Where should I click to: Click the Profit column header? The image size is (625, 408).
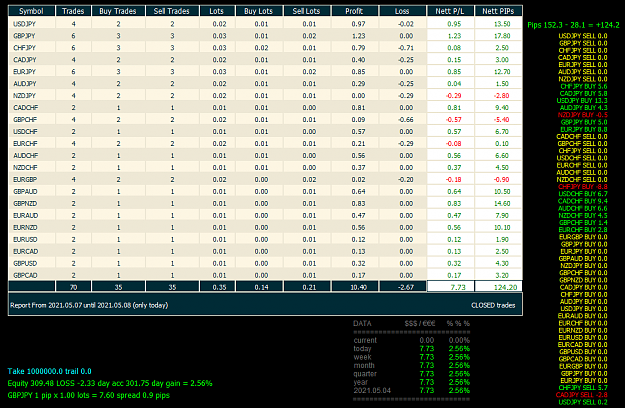[354, 11]
